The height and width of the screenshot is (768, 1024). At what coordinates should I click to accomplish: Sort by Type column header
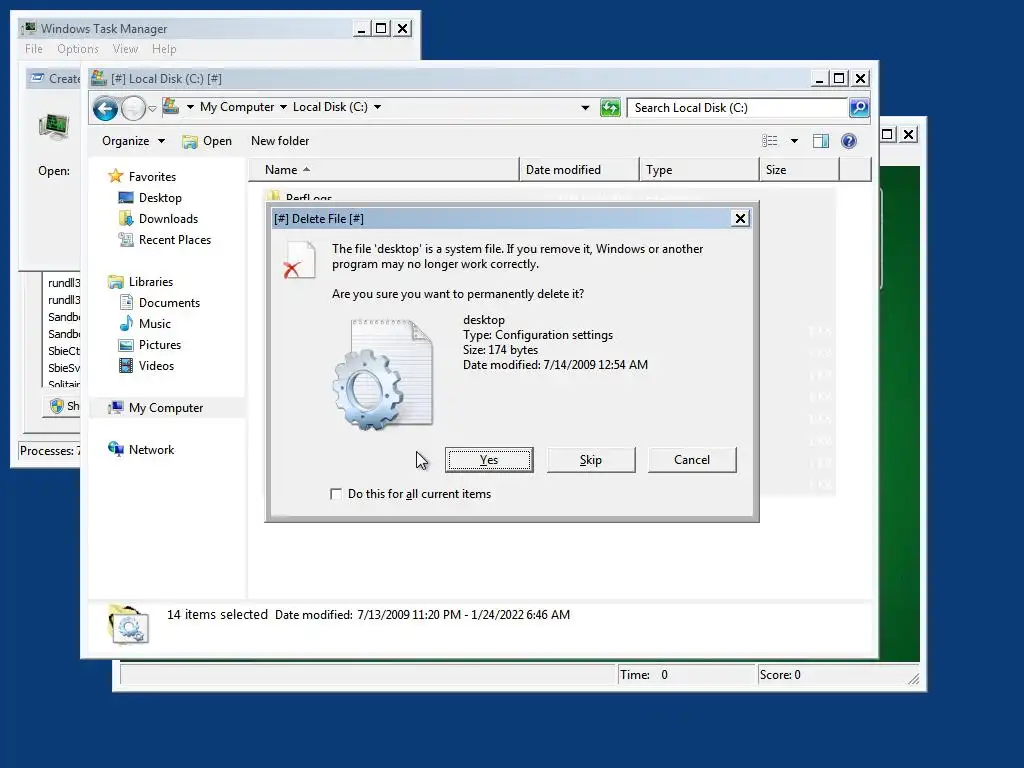(x=699, y=170)
